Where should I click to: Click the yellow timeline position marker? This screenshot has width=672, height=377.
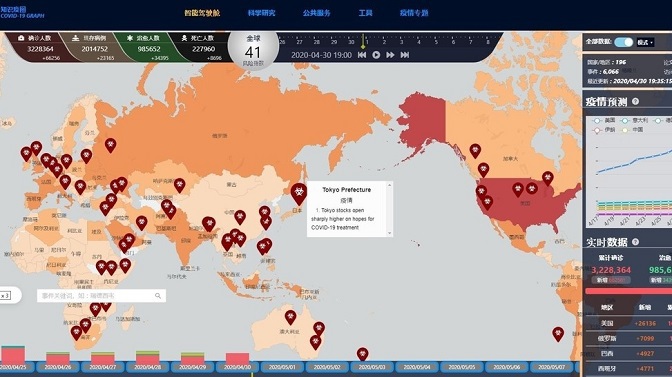(363, 42)
